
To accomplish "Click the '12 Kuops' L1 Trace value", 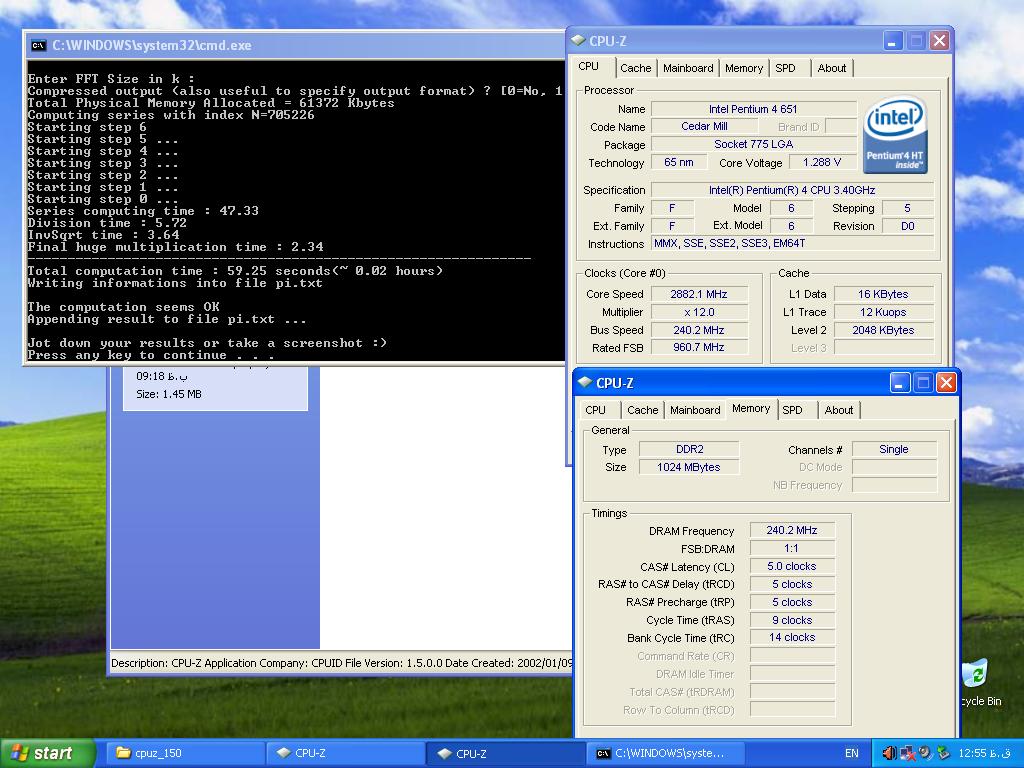I will (x=883, y=312).
